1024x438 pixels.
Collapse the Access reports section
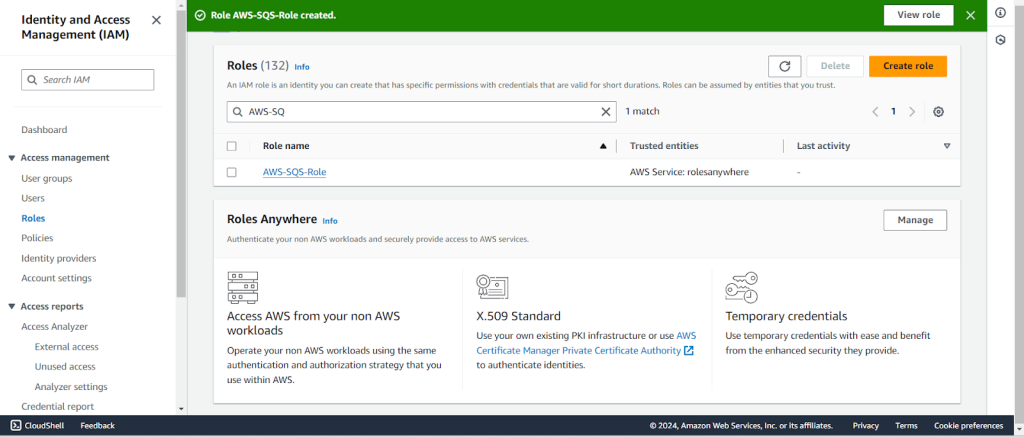[12, 307]
